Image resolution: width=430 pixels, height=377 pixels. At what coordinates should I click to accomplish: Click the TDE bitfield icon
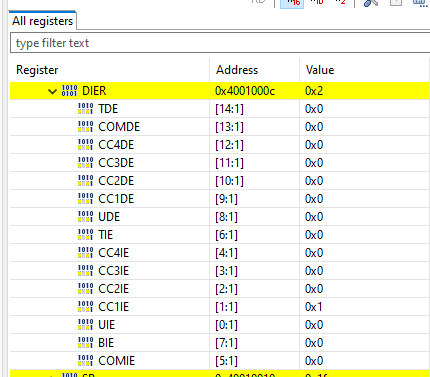pyautogui.click(x=85, y=109)
